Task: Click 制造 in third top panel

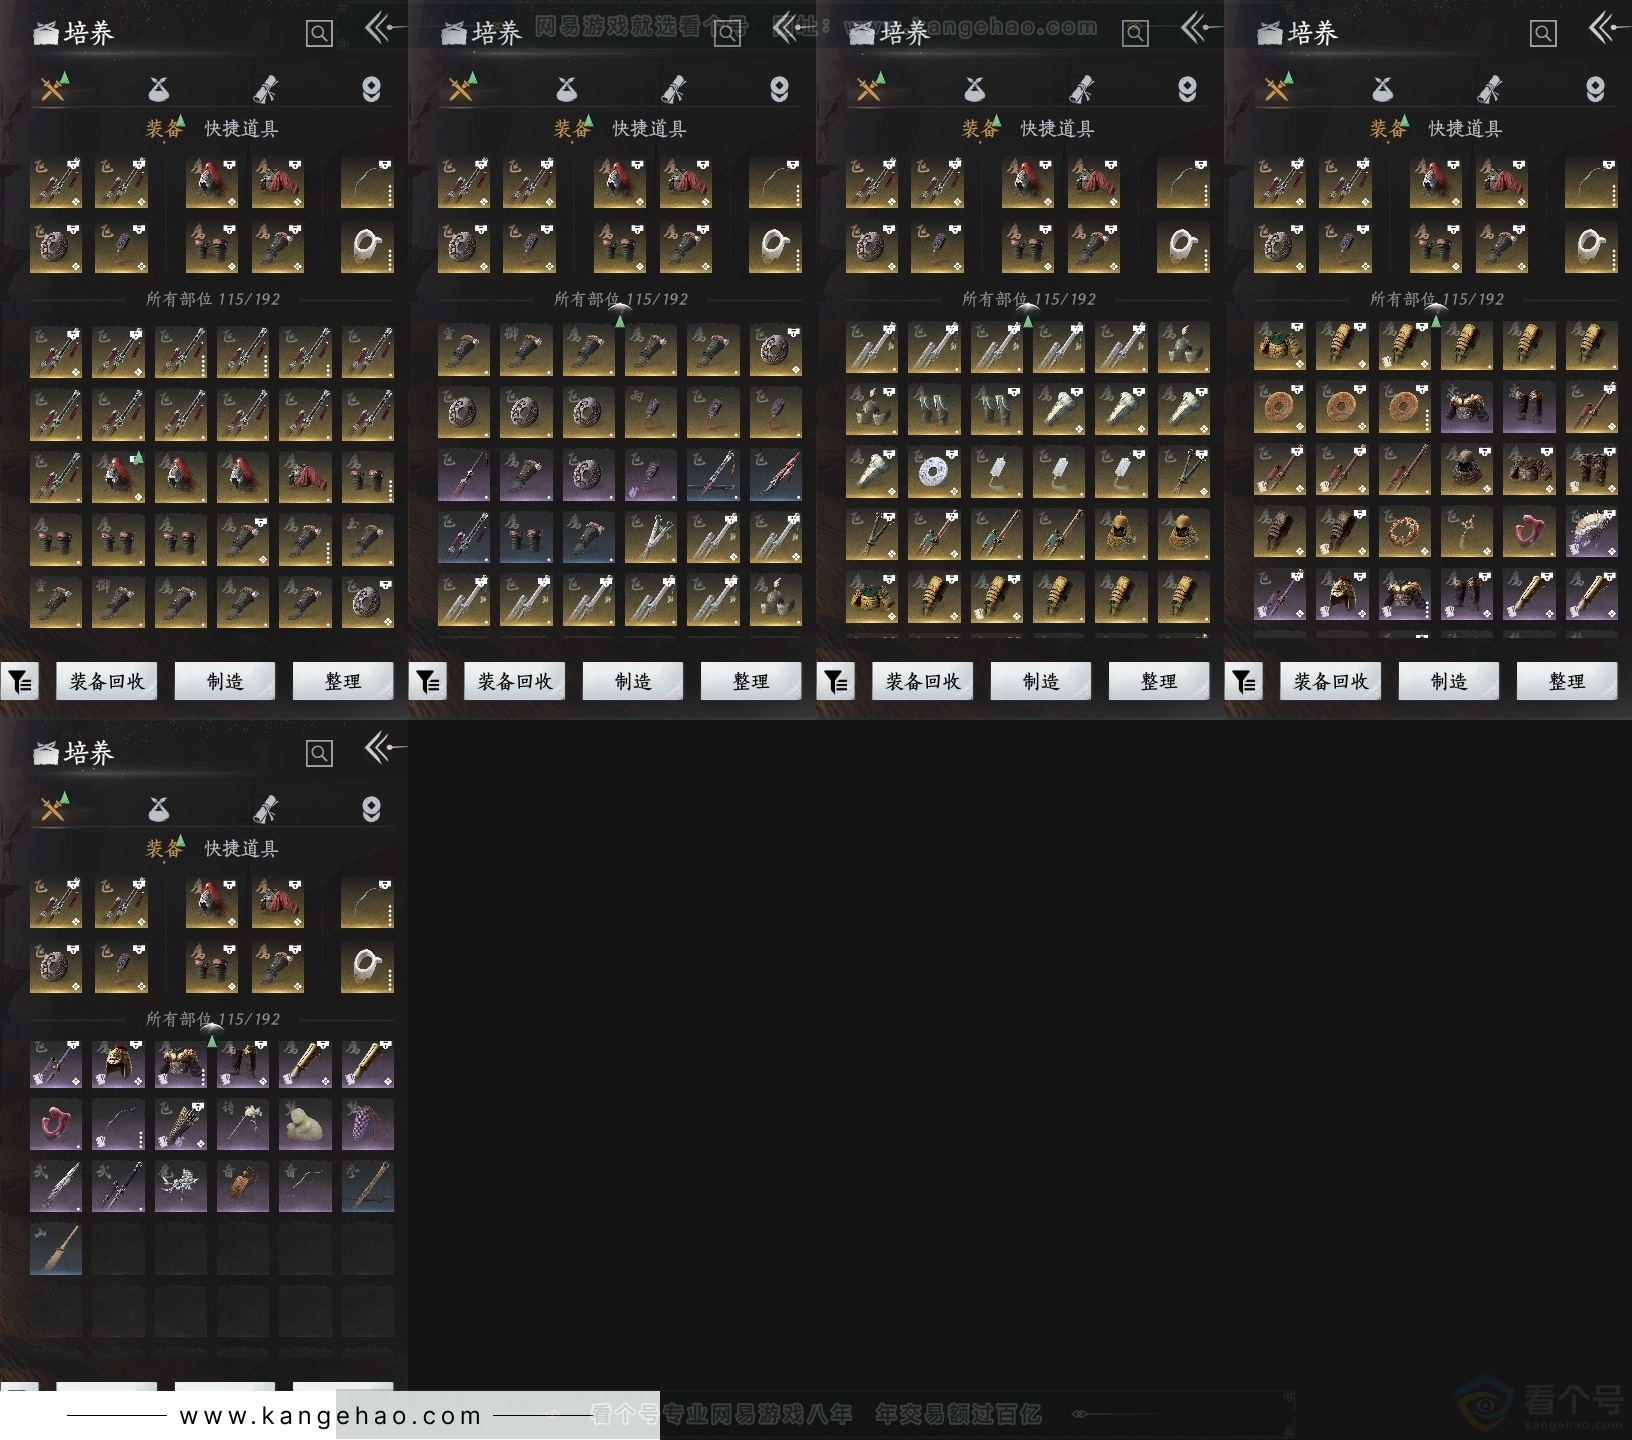Action: [x=1041, y=682]
